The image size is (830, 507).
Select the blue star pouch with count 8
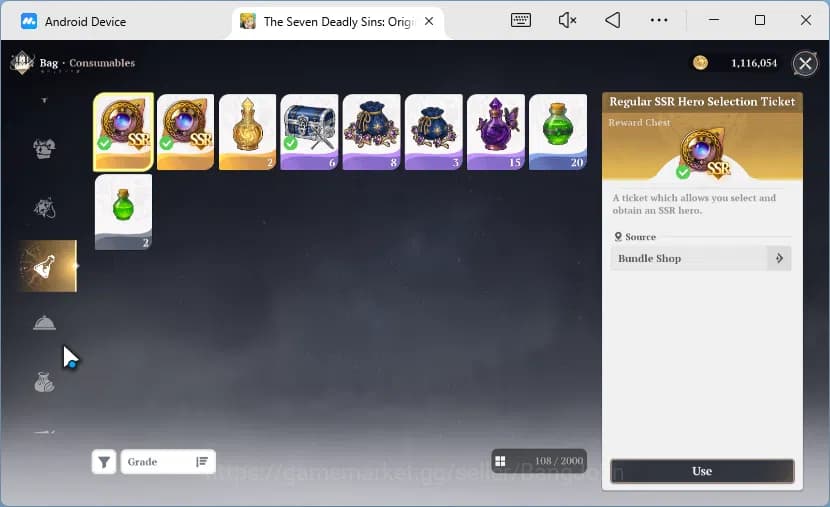[372, 132]
